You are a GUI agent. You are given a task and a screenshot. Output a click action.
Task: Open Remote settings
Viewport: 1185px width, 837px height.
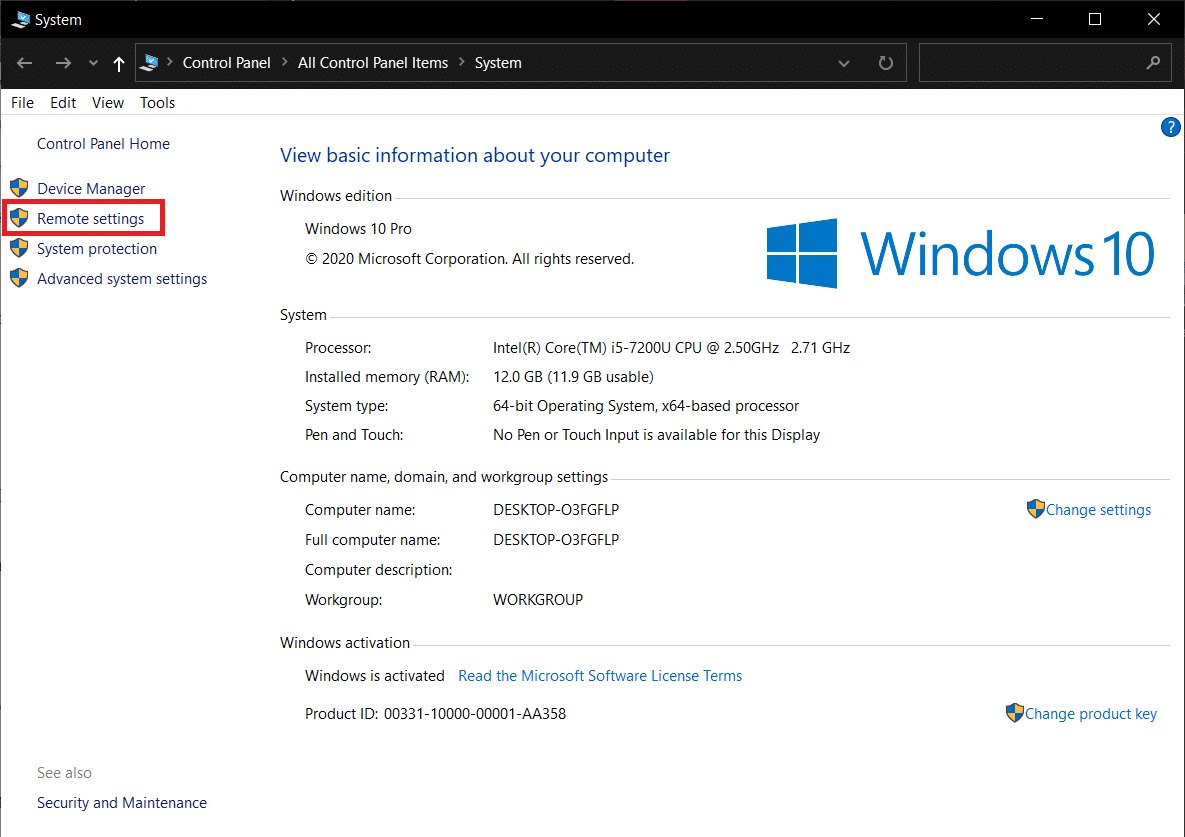click(90, 218)
